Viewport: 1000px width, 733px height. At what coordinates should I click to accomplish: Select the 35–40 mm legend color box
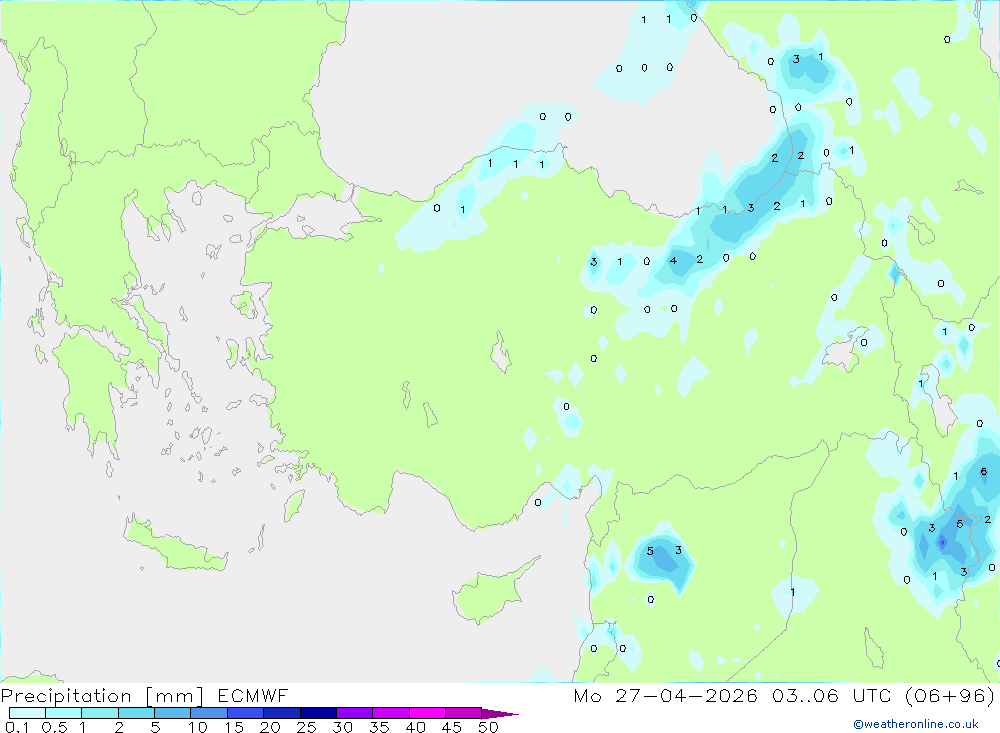click(390, 713)
